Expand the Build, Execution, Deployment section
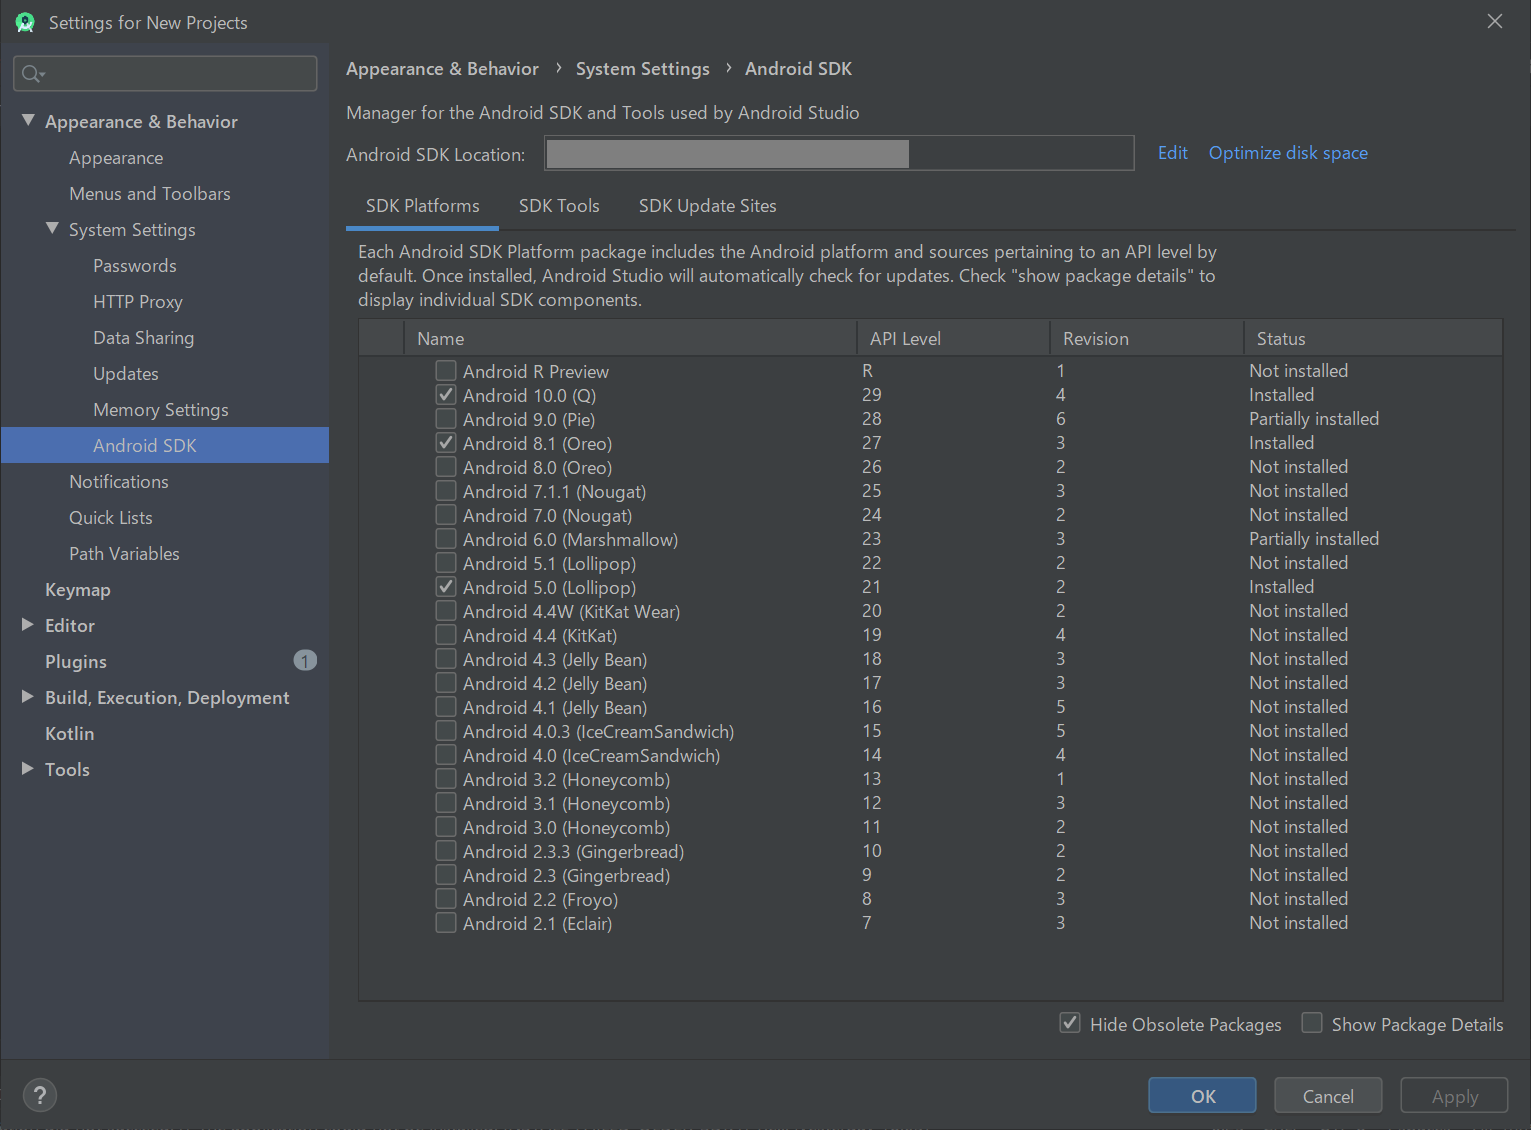This screenshot has height=1130, width=1531. pos(28,697)
